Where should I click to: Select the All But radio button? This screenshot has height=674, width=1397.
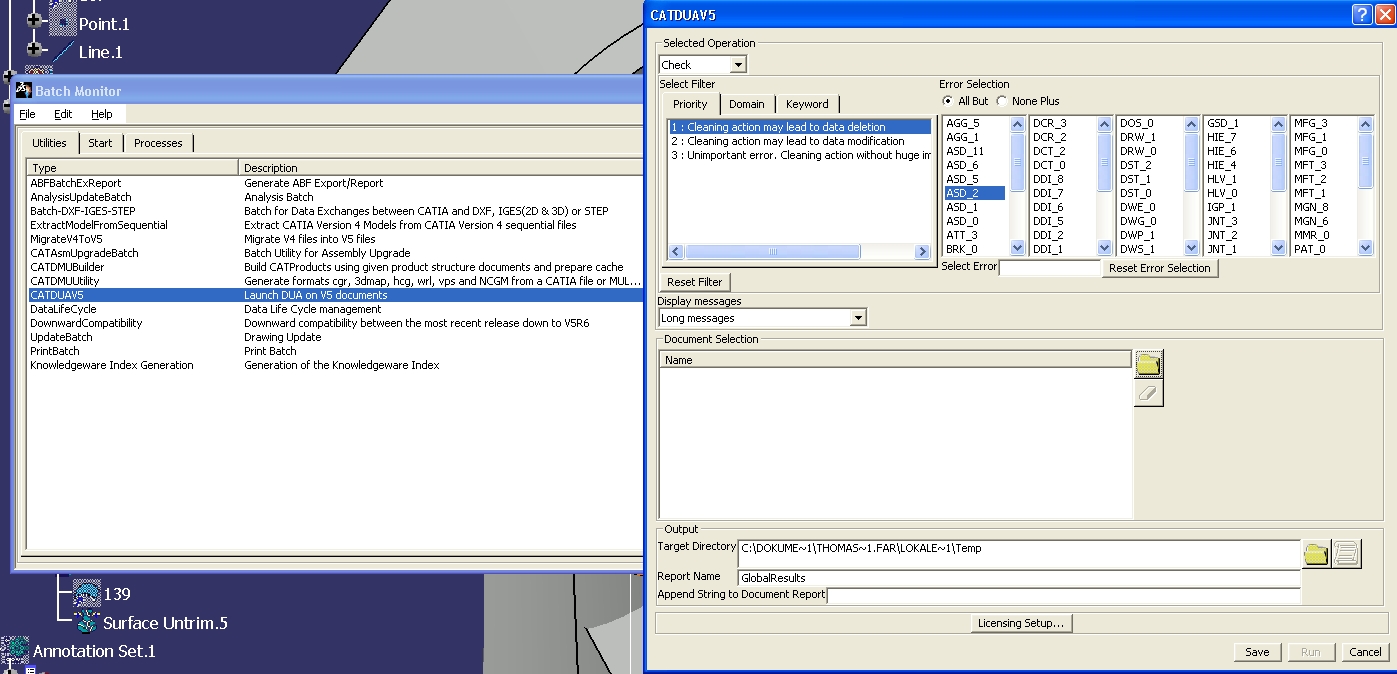point(948,101)
